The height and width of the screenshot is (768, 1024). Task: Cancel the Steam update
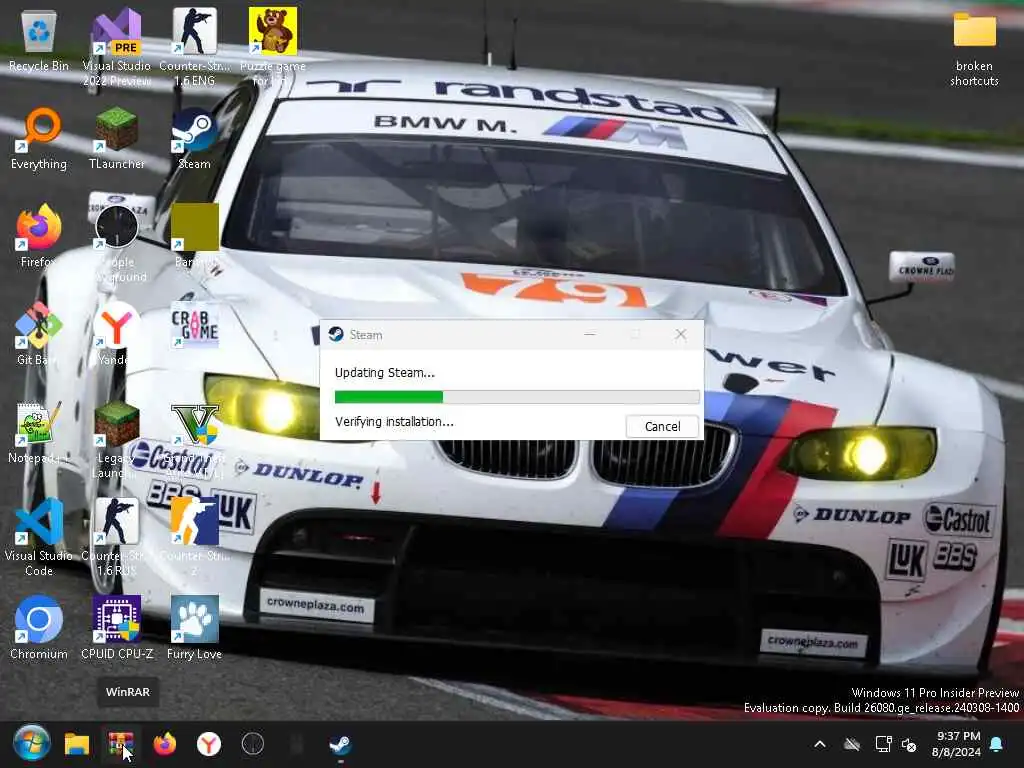tap(662, 426)
